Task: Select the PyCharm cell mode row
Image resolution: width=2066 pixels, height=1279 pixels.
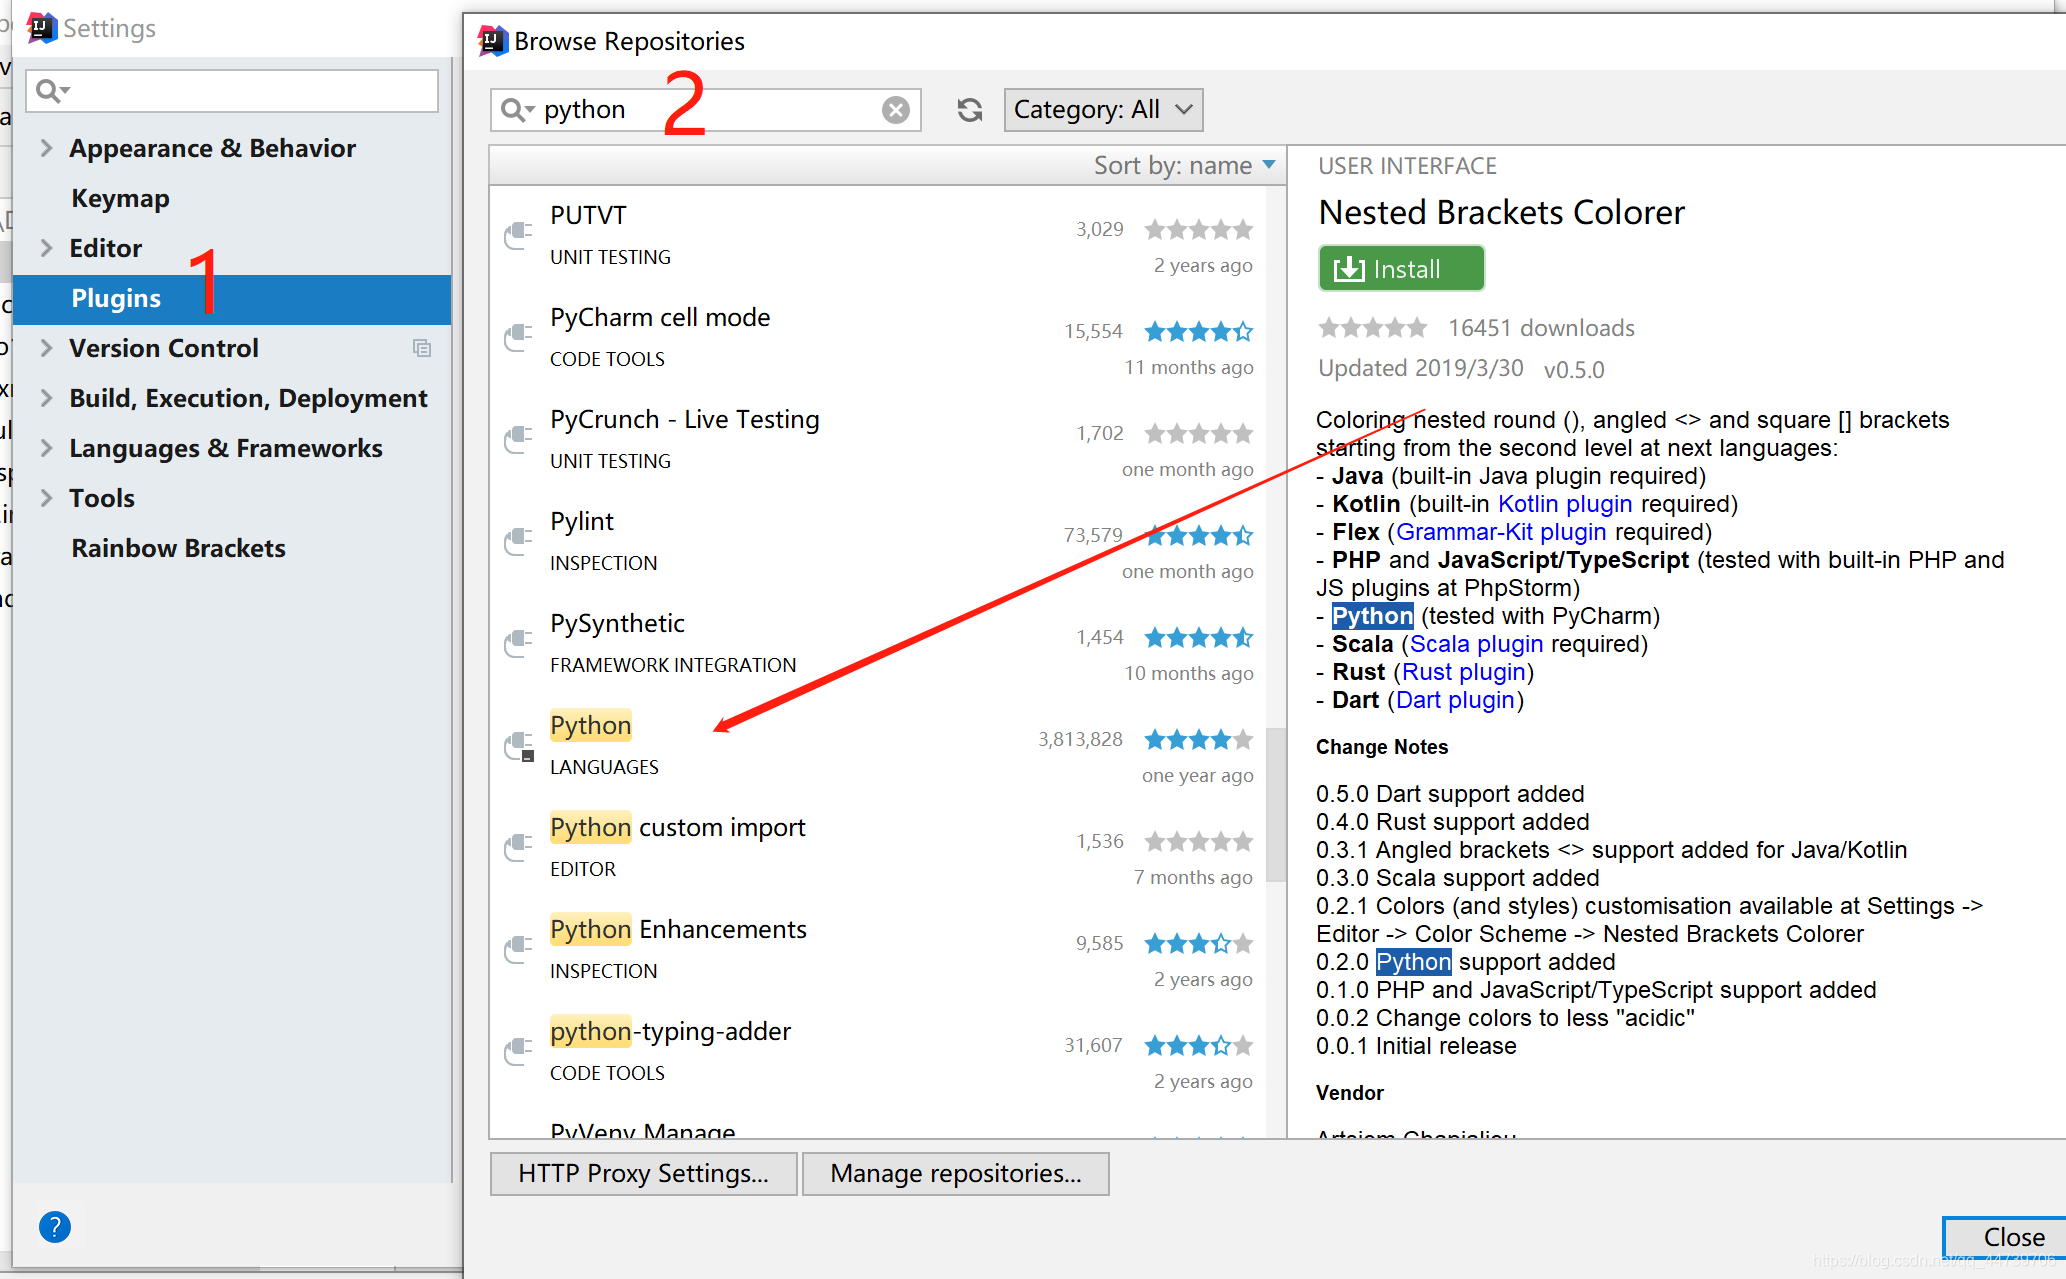Action: [x=877, y=338]
